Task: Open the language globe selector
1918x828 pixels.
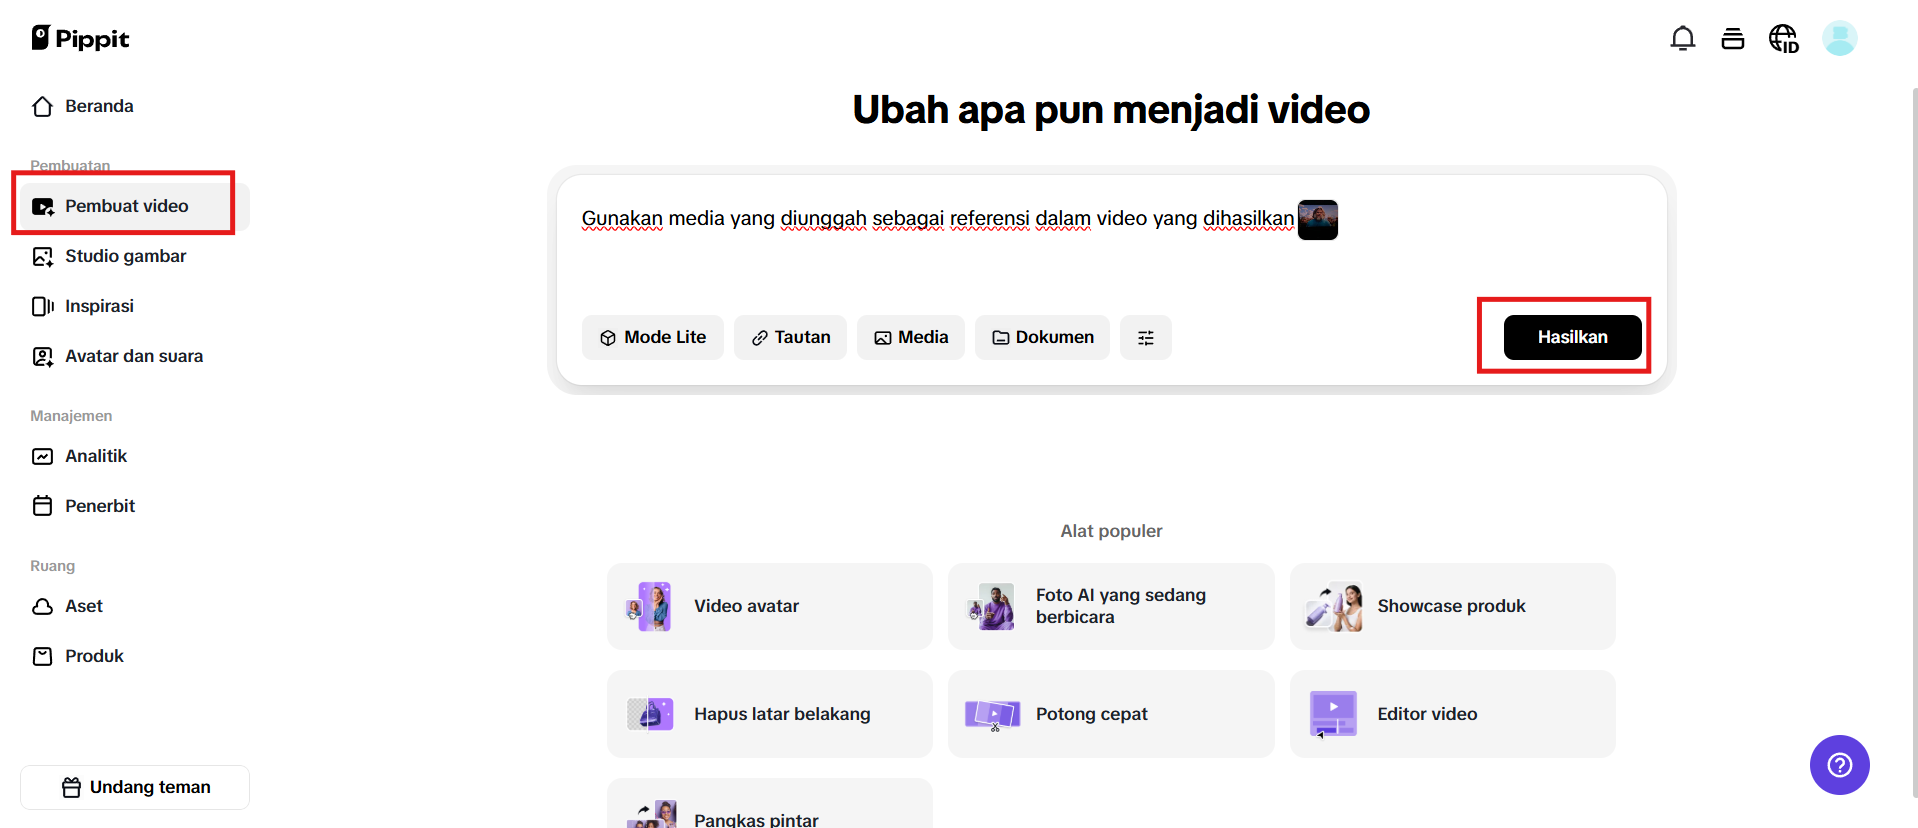Action: 1783,39
